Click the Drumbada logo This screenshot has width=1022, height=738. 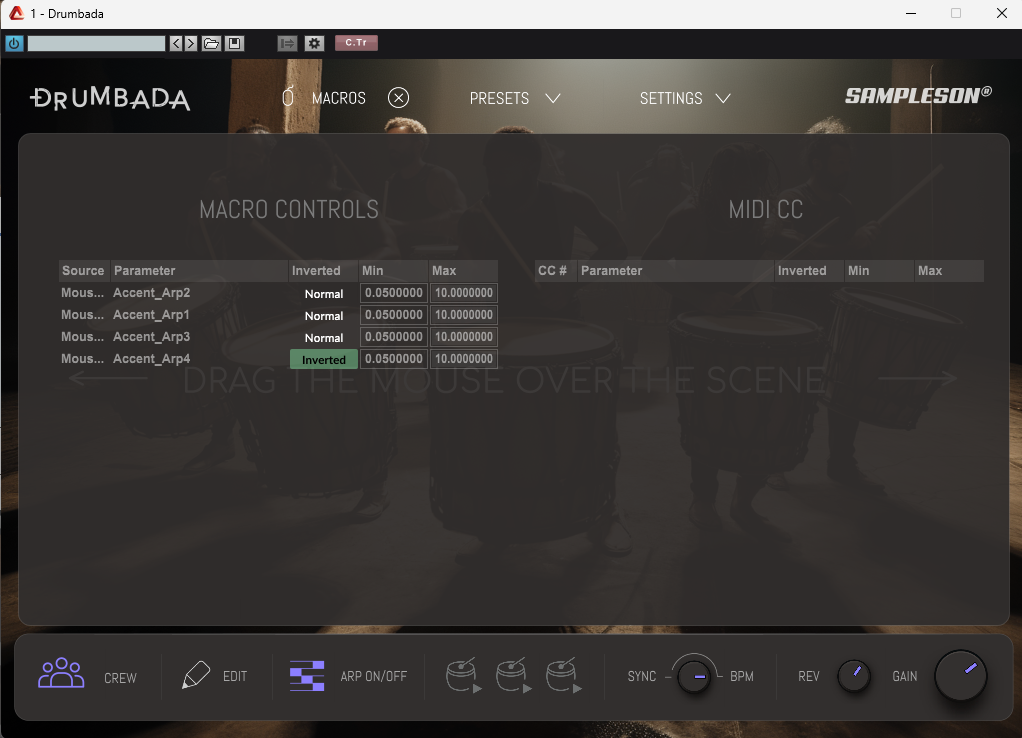click(x=110, y=98)
